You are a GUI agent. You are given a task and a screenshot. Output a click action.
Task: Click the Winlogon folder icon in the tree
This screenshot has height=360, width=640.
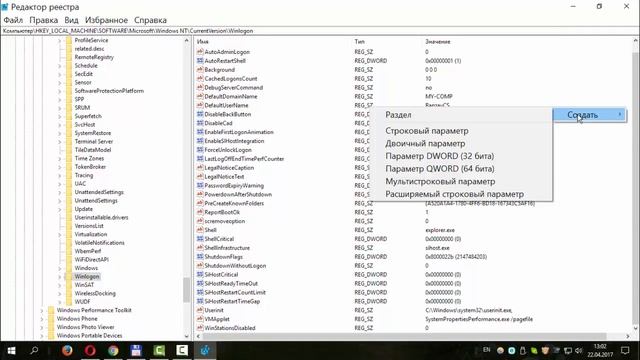tap(69, 276)
